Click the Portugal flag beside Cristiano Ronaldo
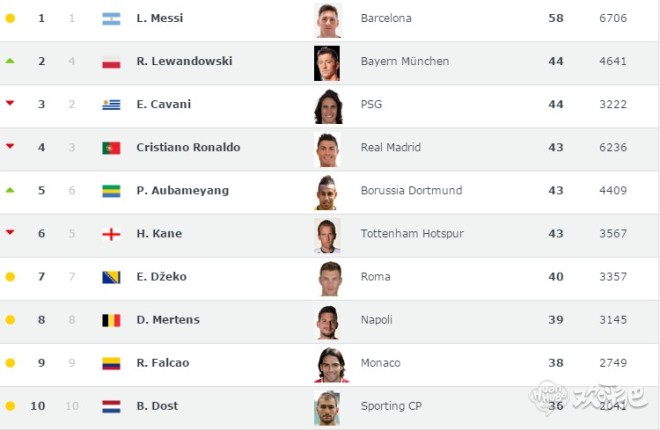Screen dimensions: 660x430 pyautogui.click(x=111, y=148)
